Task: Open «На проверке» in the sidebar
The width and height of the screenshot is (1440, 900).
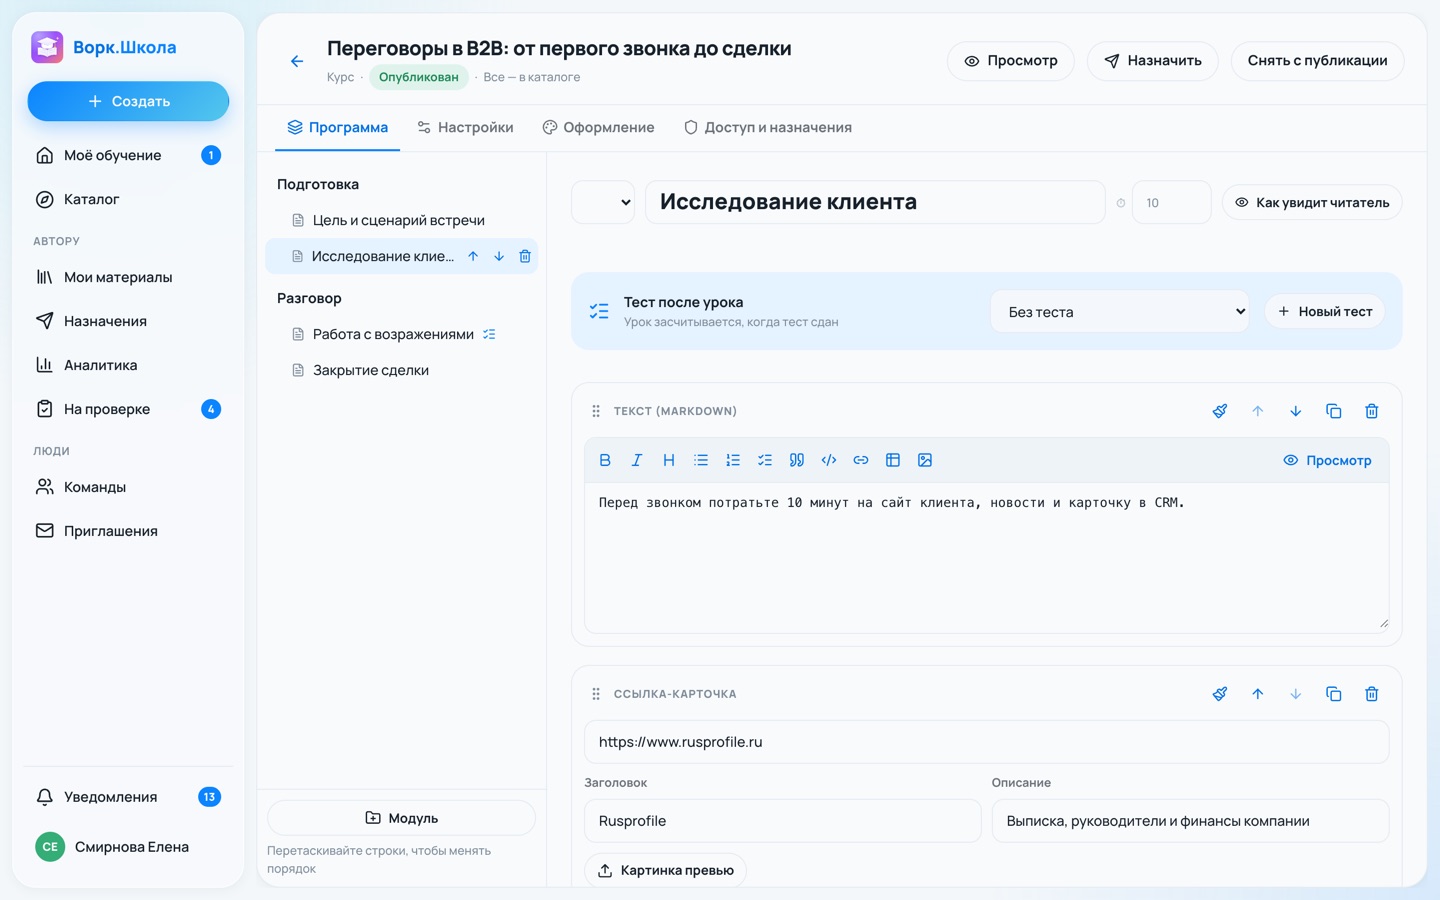Action: [x=128, y=409]
